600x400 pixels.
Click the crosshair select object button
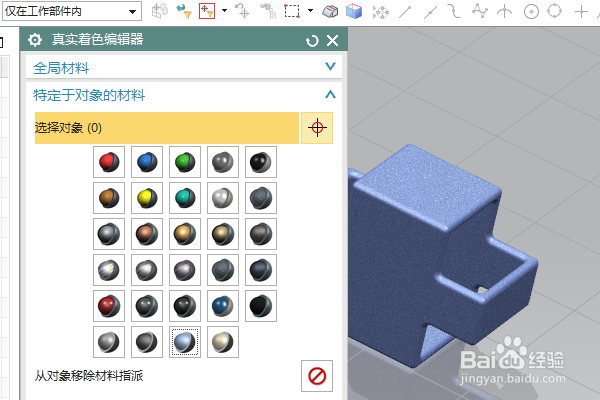[317, 128]
